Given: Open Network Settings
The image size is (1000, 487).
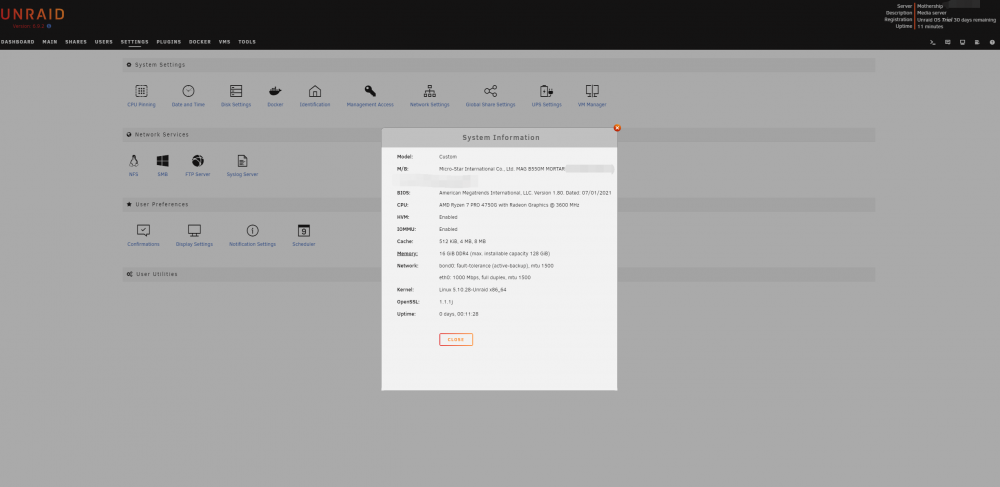Looking at the screenshot, I should pyautogui.click(x=429, y=96).
